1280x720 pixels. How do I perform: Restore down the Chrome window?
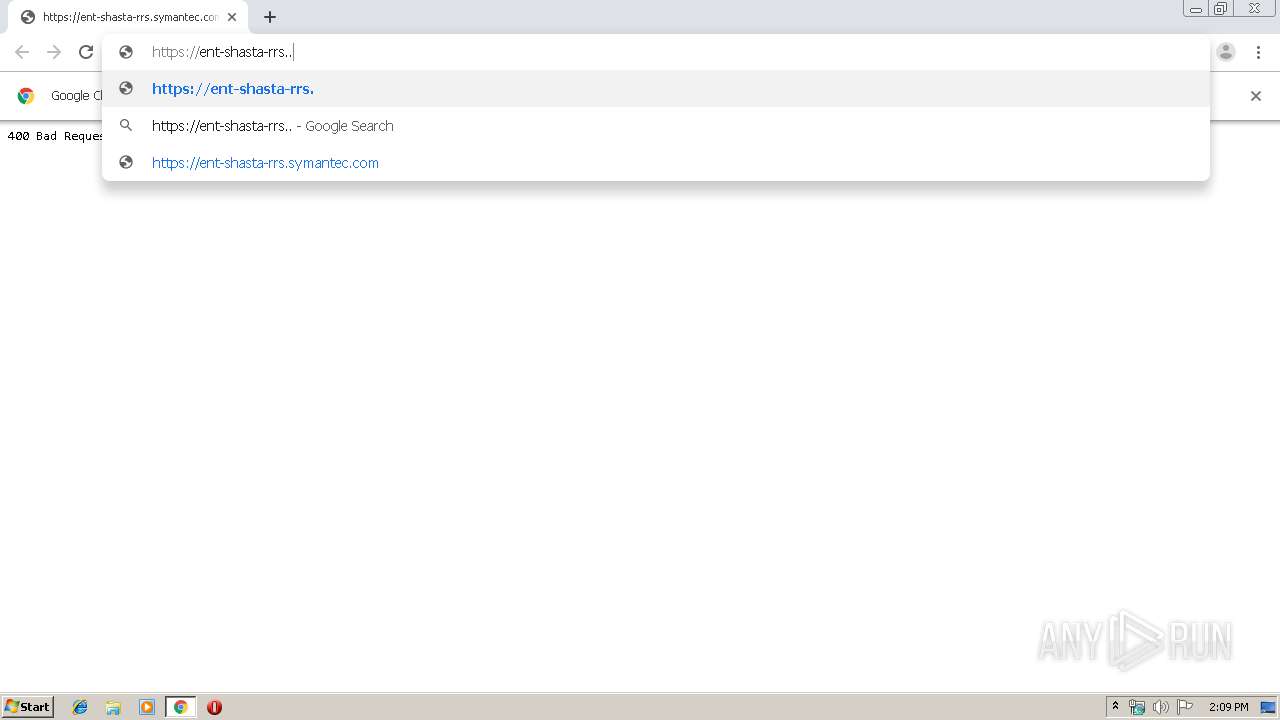pyautogui.click(x=1221, y=8)
